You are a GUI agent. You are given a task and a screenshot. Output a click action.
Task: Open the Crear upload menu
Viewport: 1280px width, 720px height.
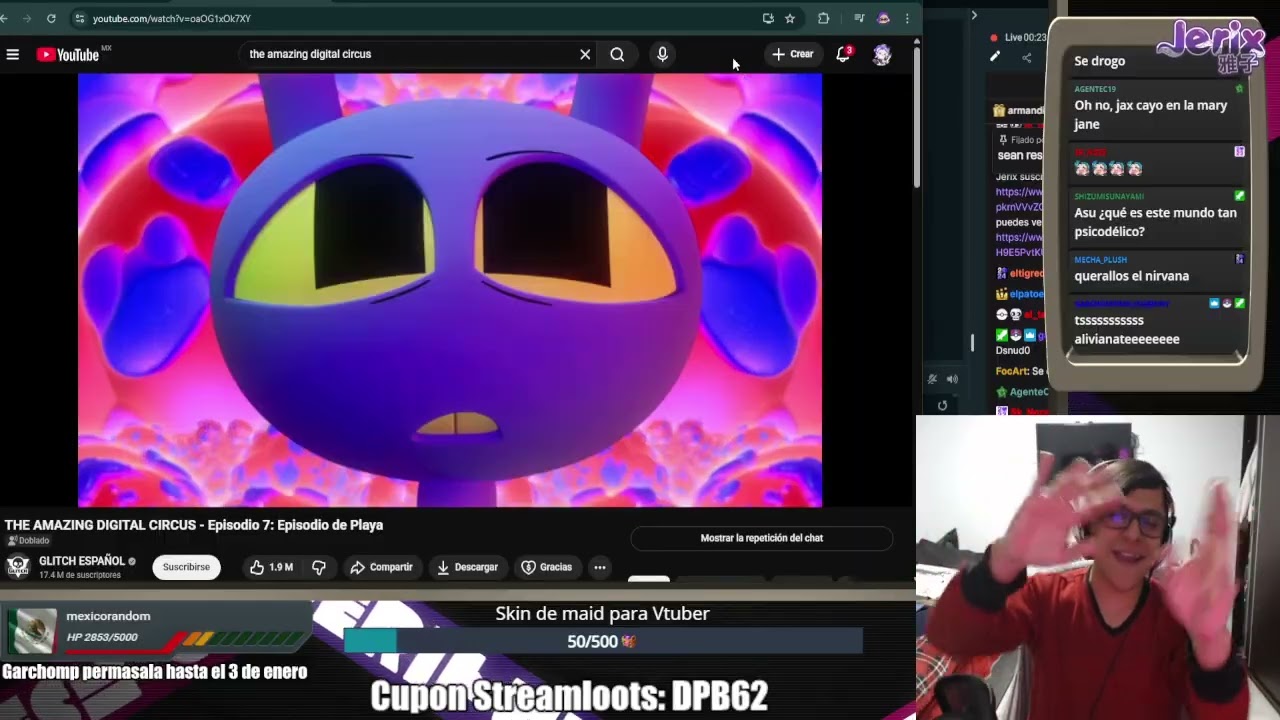pyautogui.click(x=793, y=54)
